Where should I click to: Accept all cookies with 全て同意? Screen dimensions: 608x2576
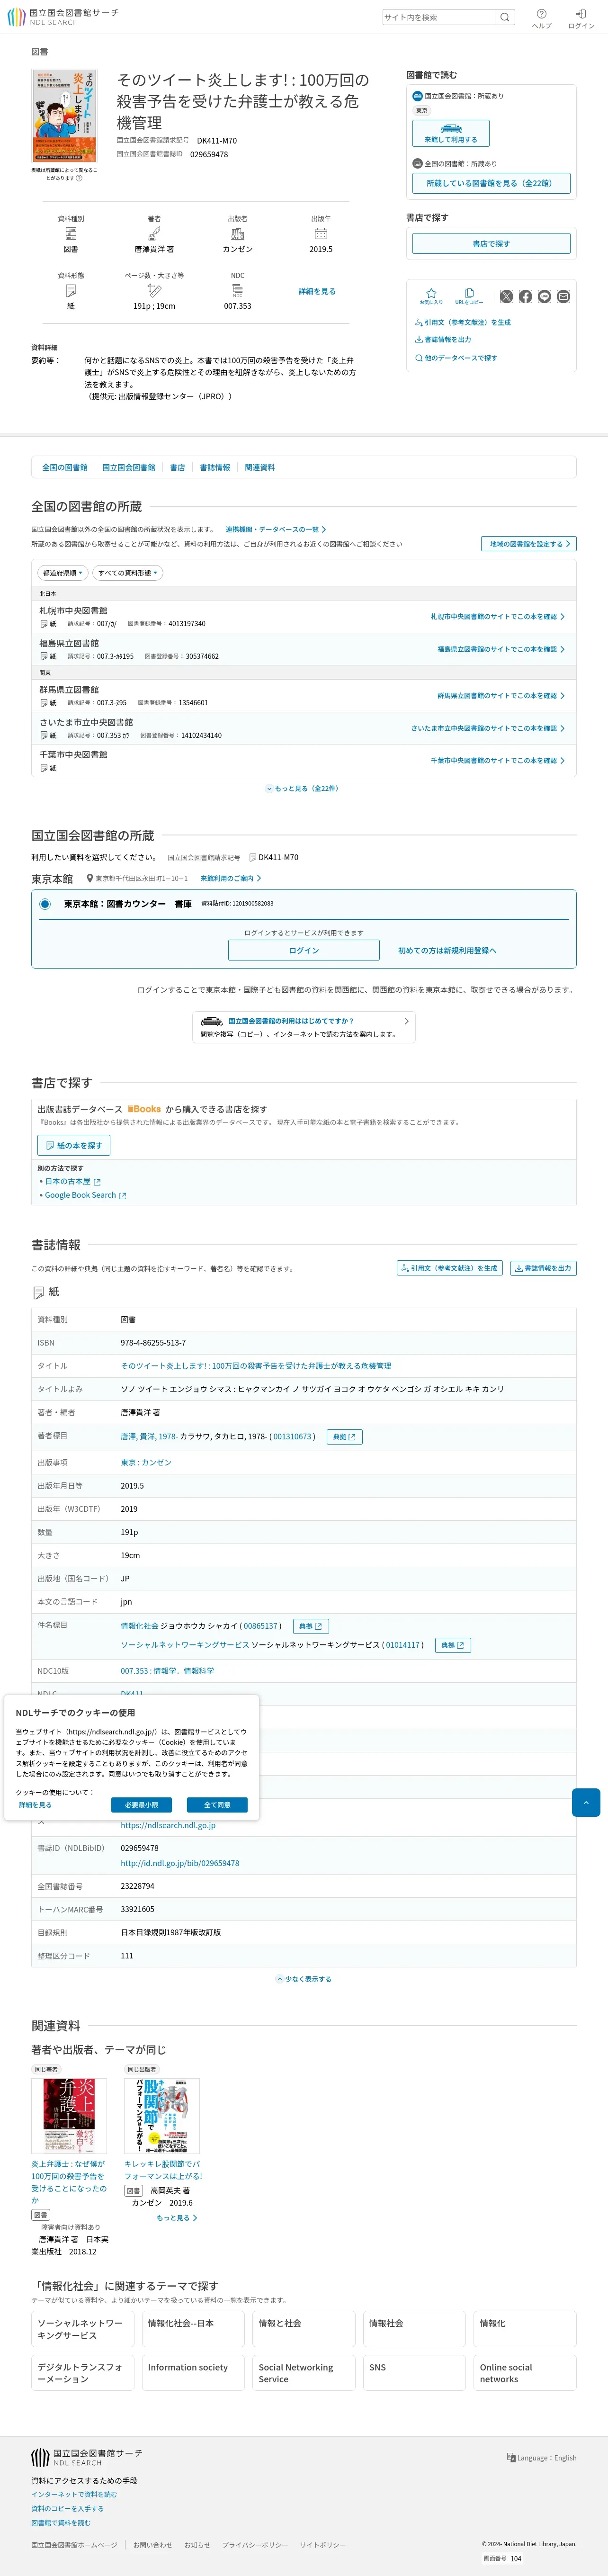pyautogui.click(x=217, y=1805)
